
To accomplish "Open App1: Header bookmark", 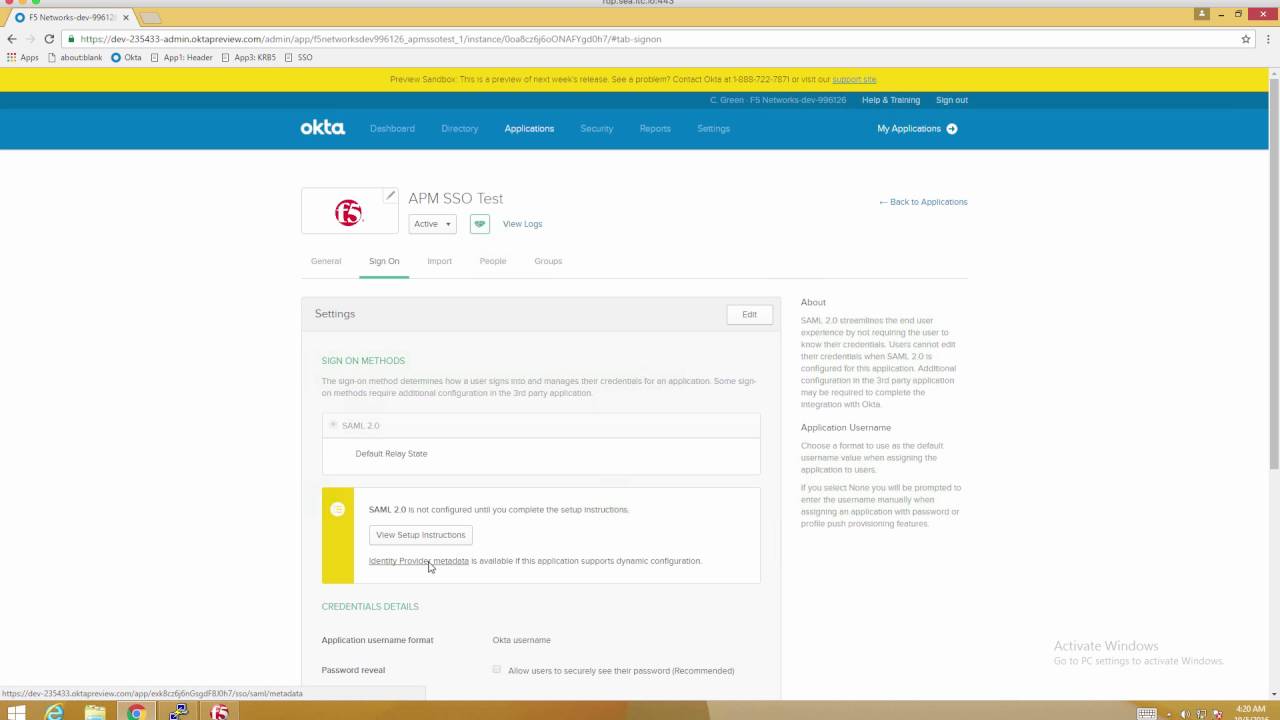I will click(x=181, y=57).
